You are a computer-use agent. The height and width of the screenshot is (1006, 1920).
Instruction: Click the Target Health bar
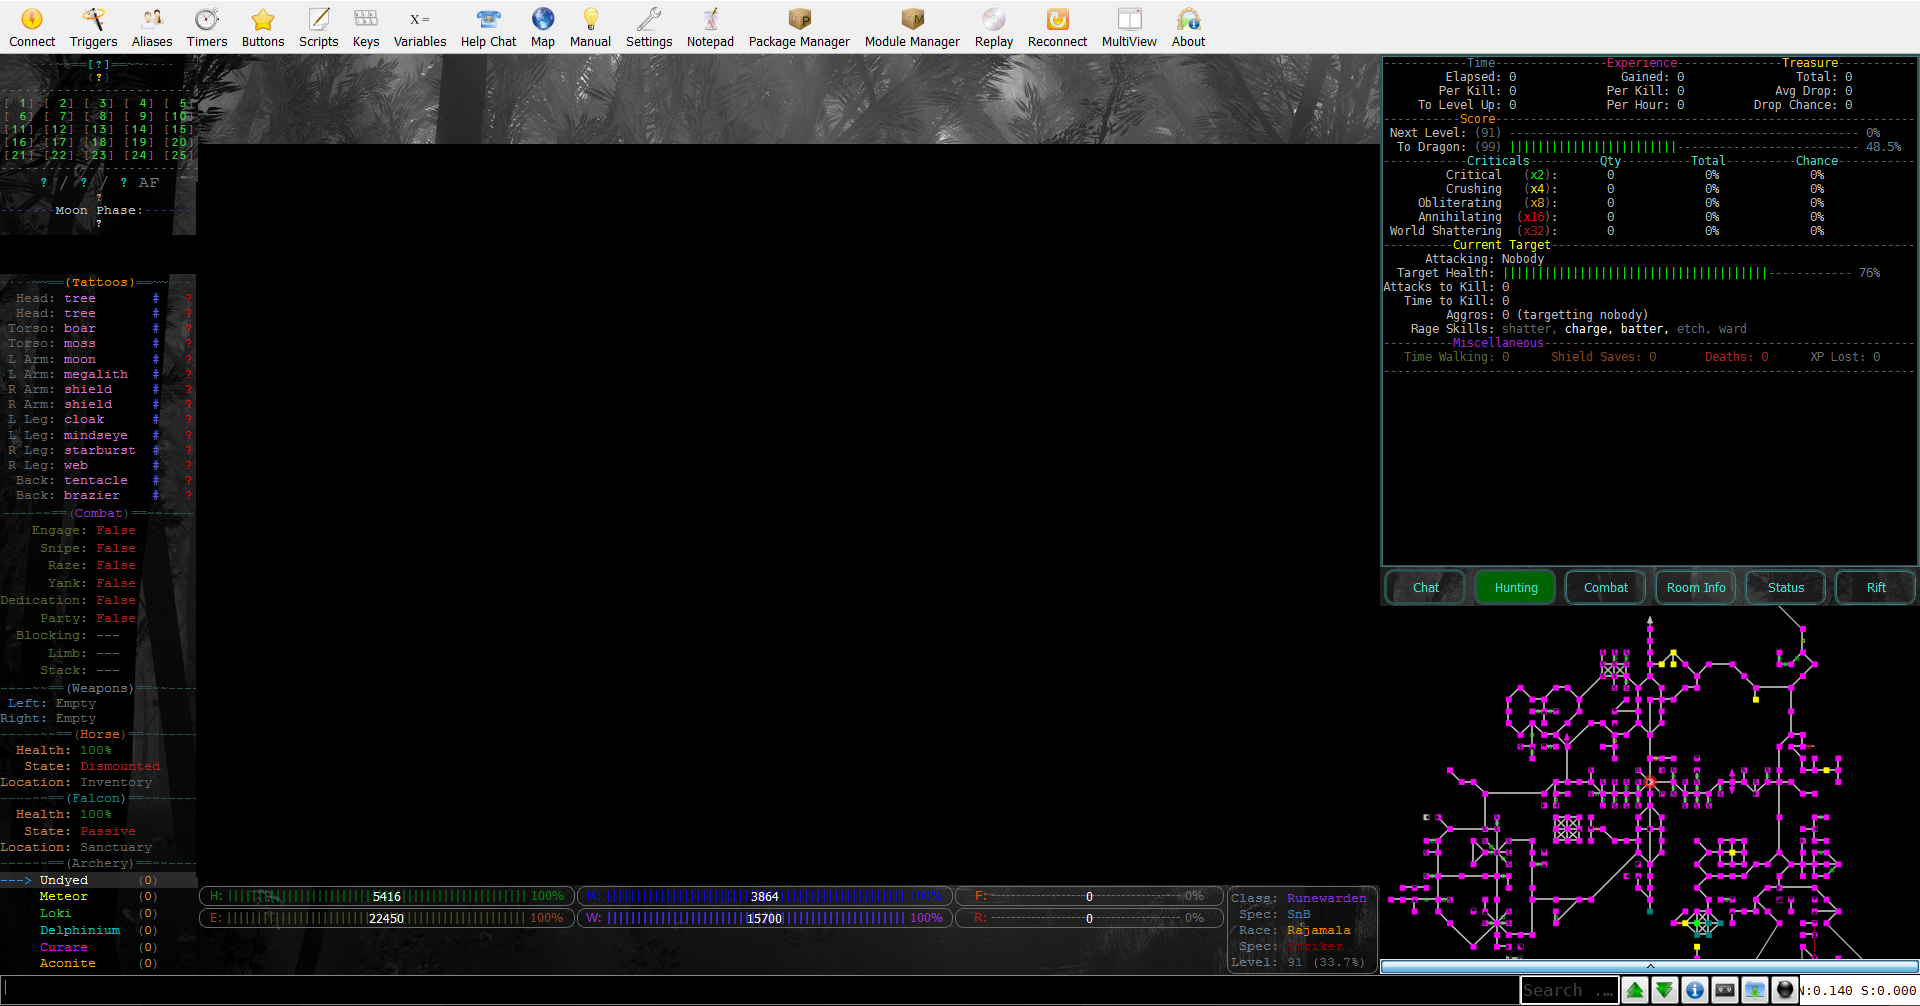[1678, 273]
